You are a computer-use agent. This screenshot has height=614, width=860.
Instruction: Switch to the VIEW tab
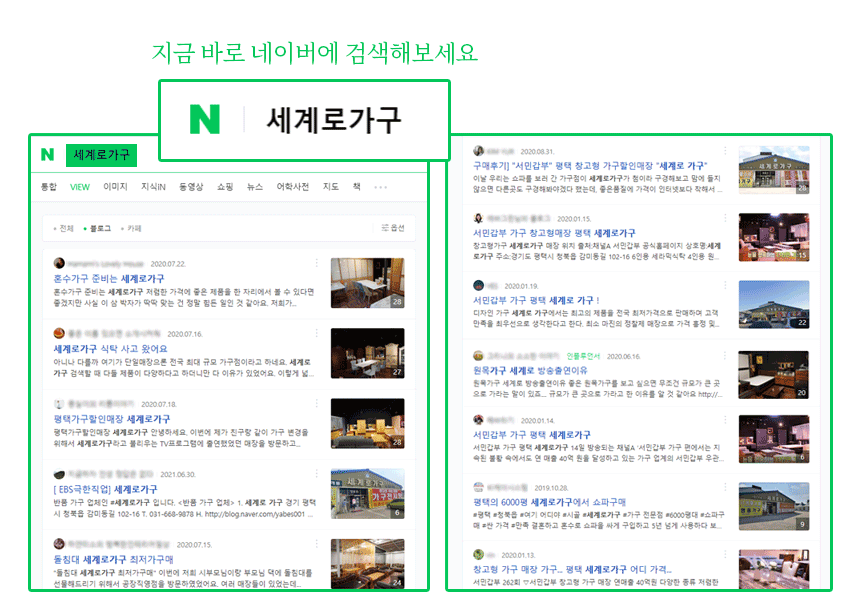pyautogui.click(x=80, y=187)
